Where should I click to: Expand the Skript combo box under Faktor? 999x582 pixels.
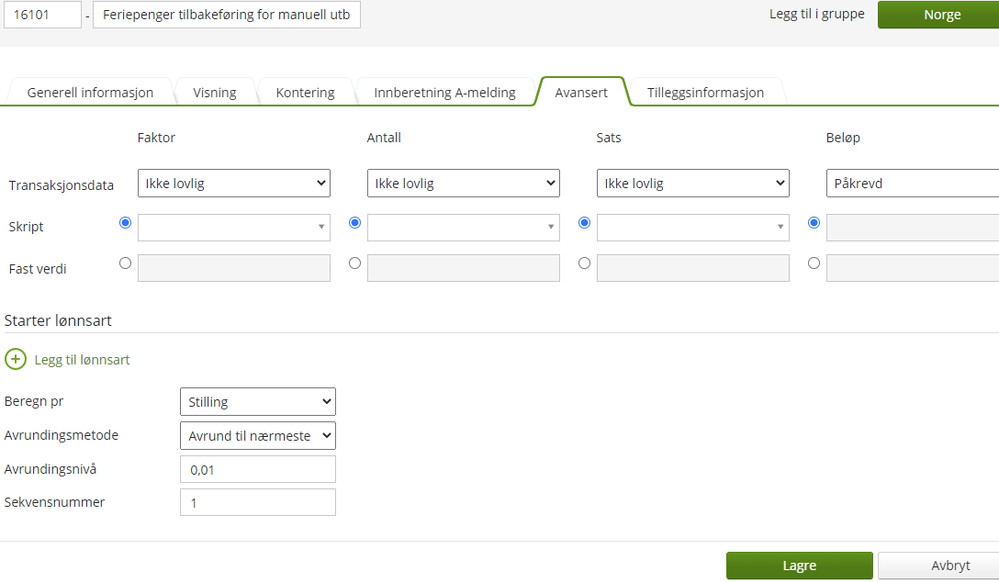pos(234,228)
